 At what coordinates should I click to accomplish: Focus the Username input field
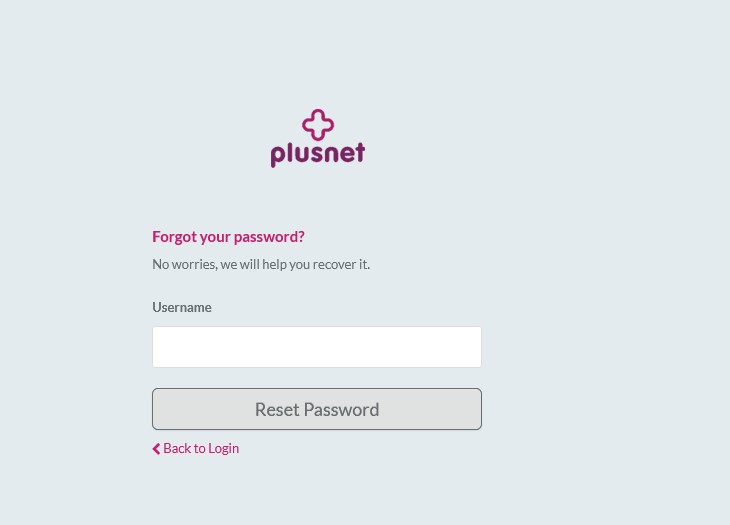(x=317, y=347)
